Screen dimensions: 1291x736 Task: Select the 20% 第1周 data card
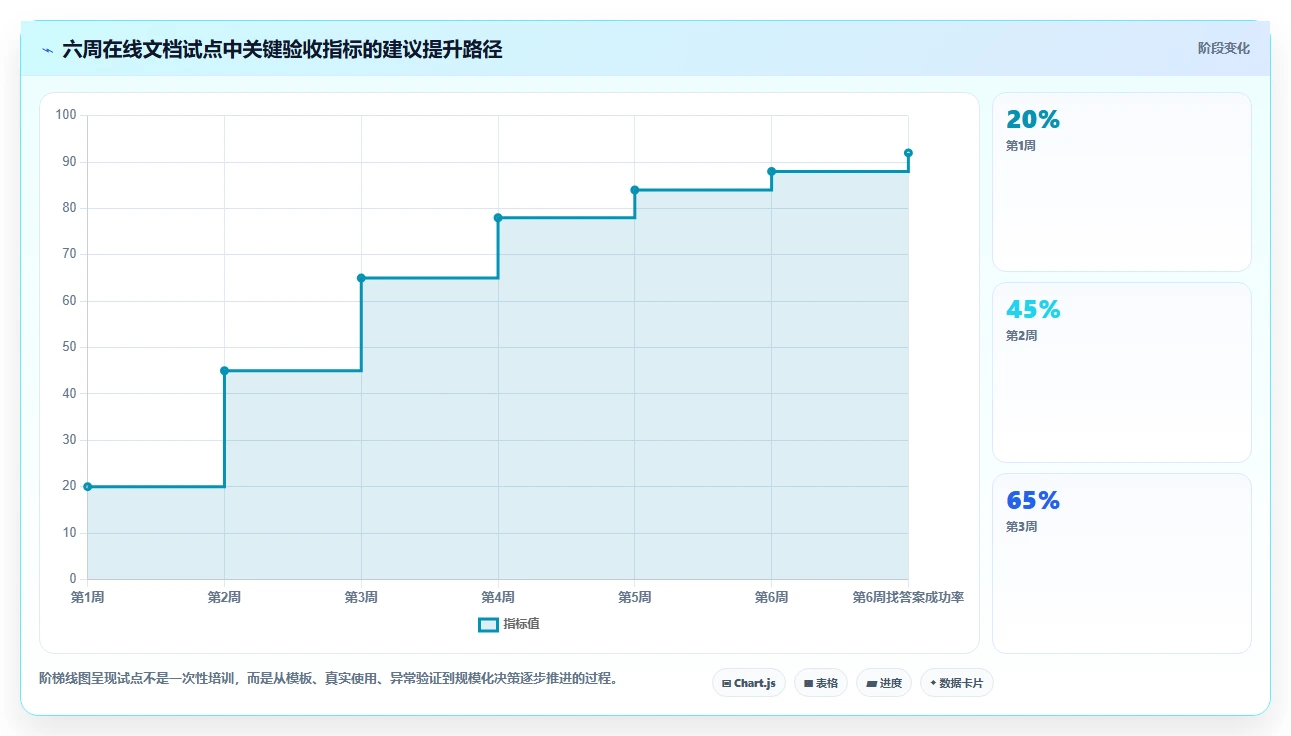pos(1121,182)
